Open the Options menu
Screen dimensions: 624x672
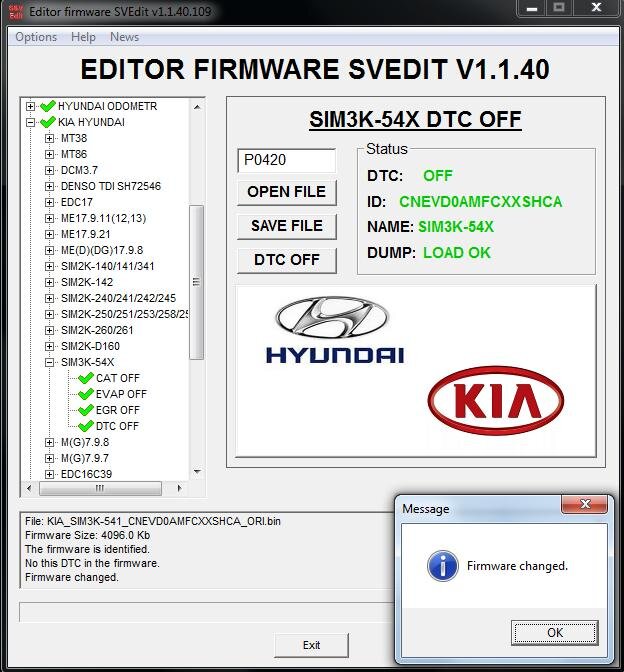pyautogui.click(x=36, y=37)
